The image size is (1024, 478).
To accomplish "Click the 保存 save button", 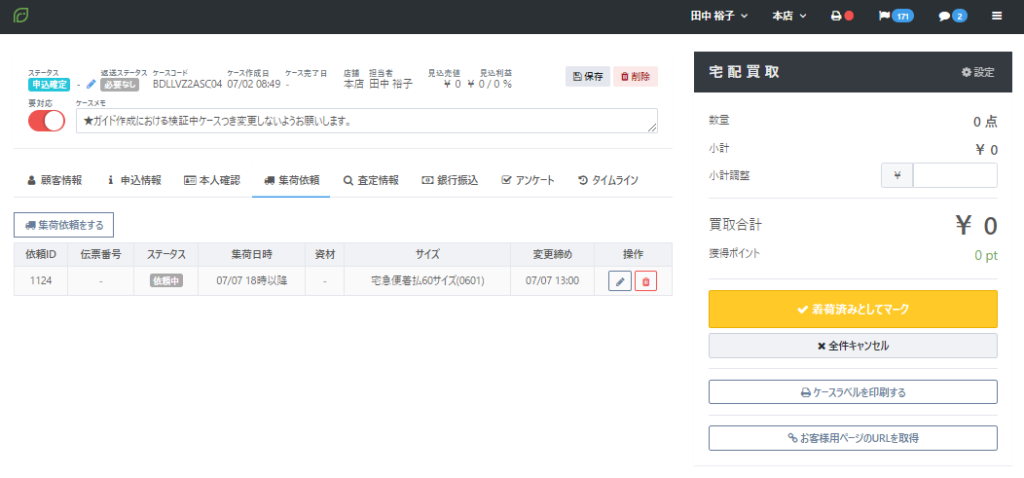I will point(587,76).
